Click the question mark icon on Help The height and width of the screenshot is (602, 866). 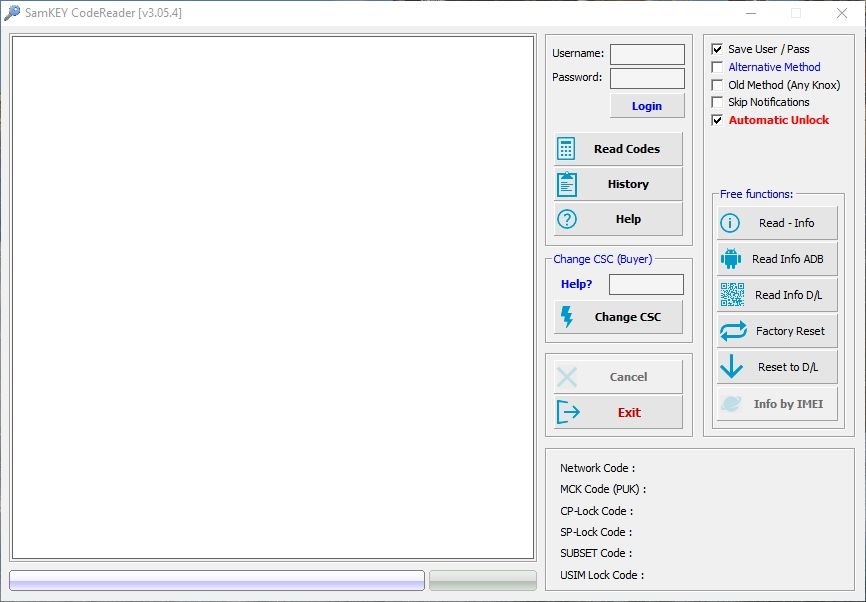point(567,219)
